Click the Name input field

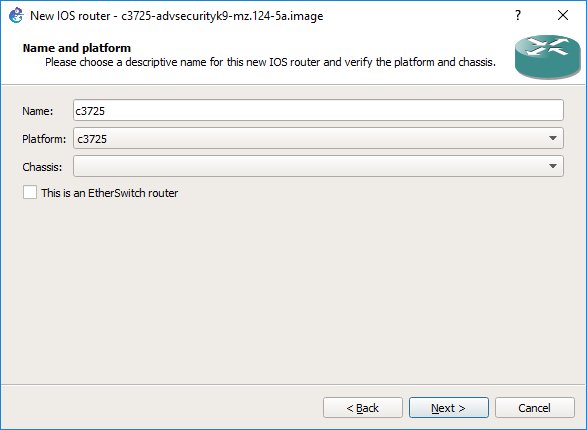(318, 110)
